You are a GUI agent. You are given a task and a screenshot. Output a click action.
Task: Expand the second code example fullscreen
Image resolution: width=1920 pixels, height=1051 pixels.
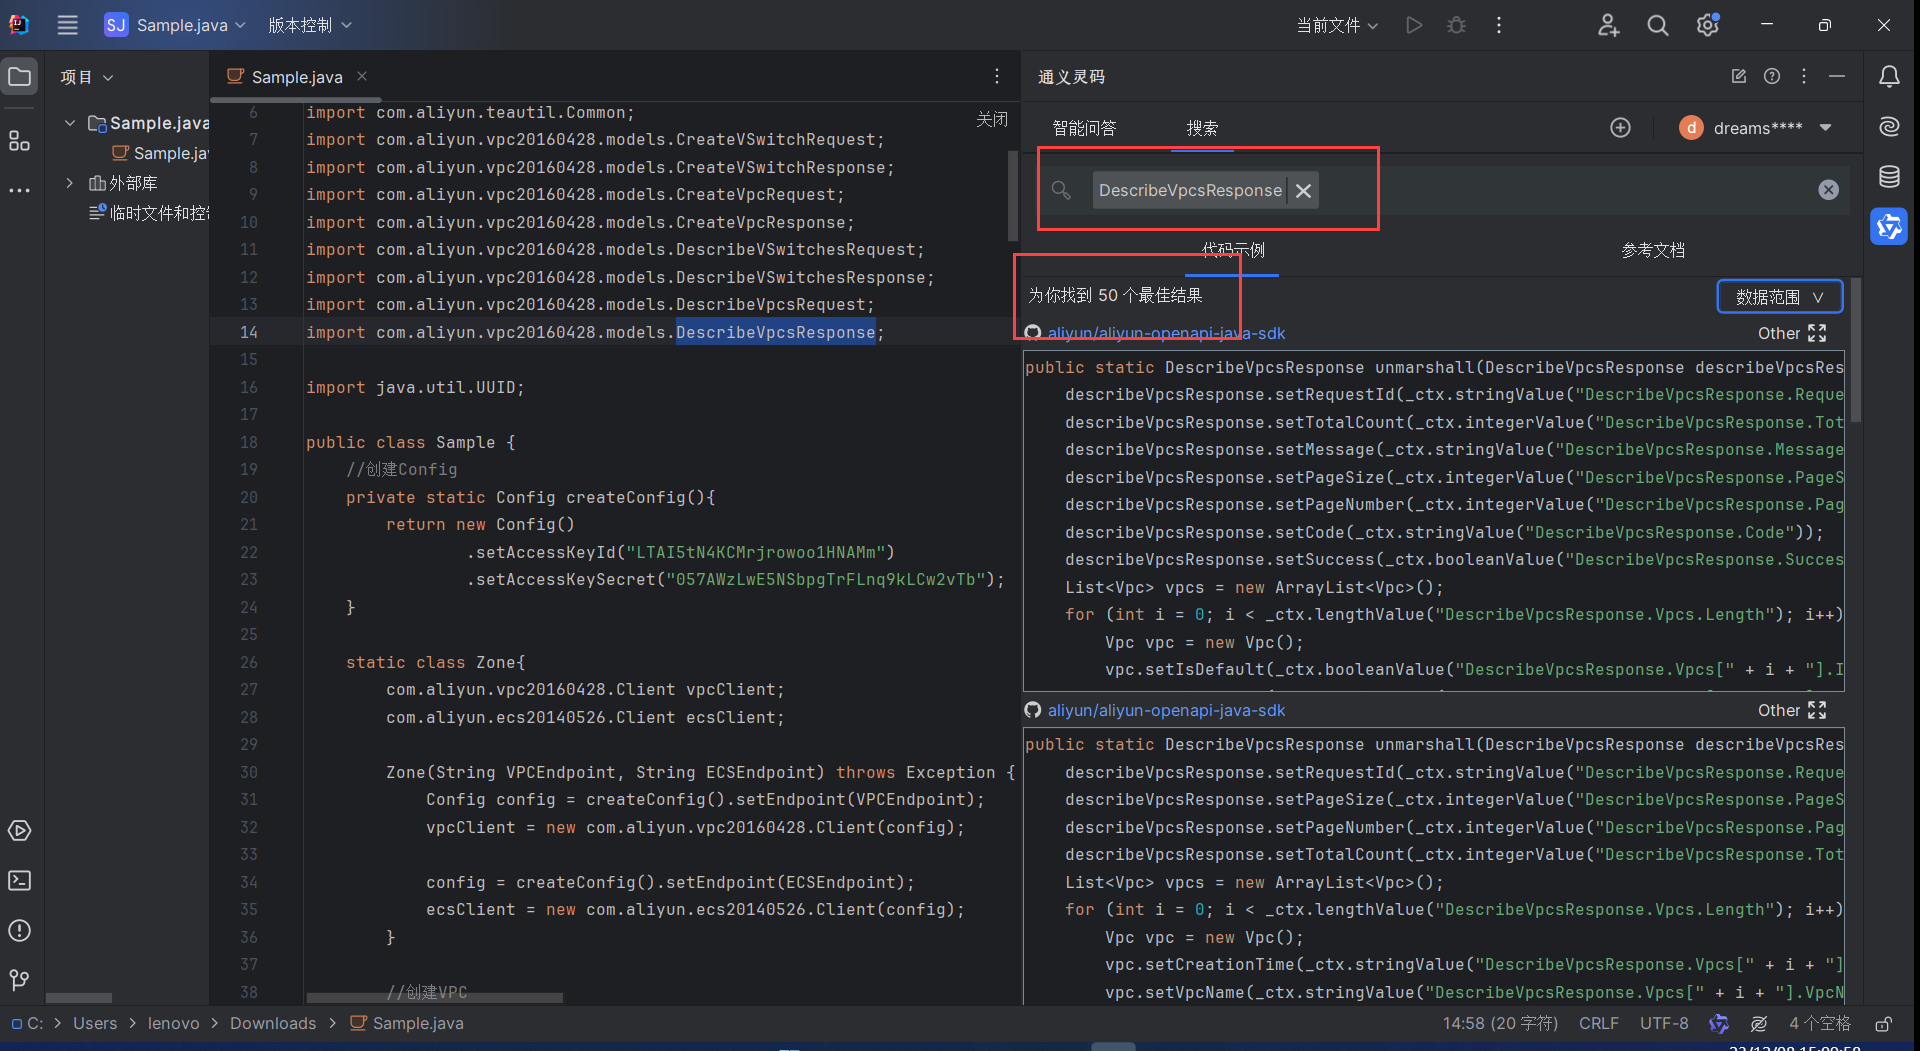(x=1817, y=710)
